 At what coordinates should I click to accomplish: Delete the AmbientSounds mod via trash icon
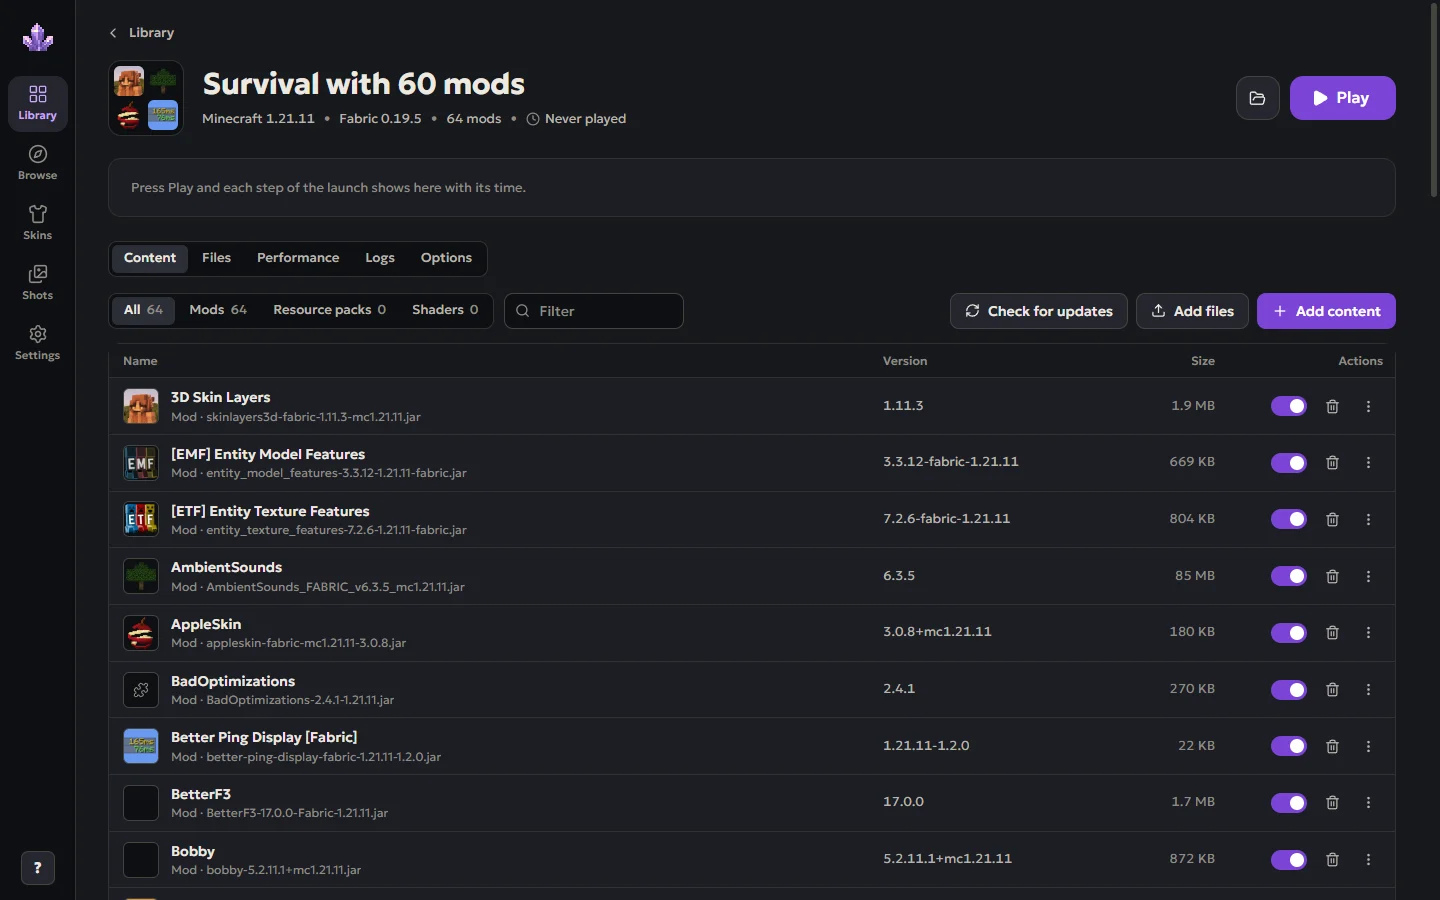point(1332,576)
